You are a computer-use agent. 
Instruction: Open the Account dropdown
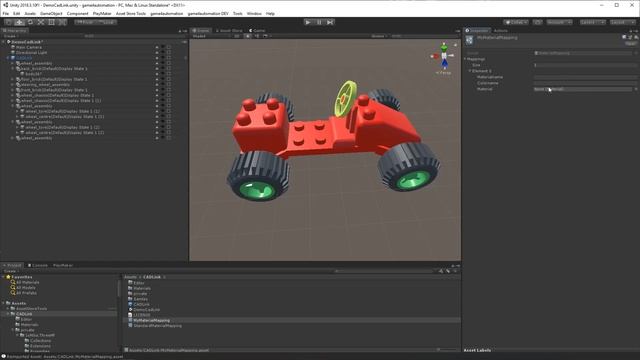coord(559,22)
